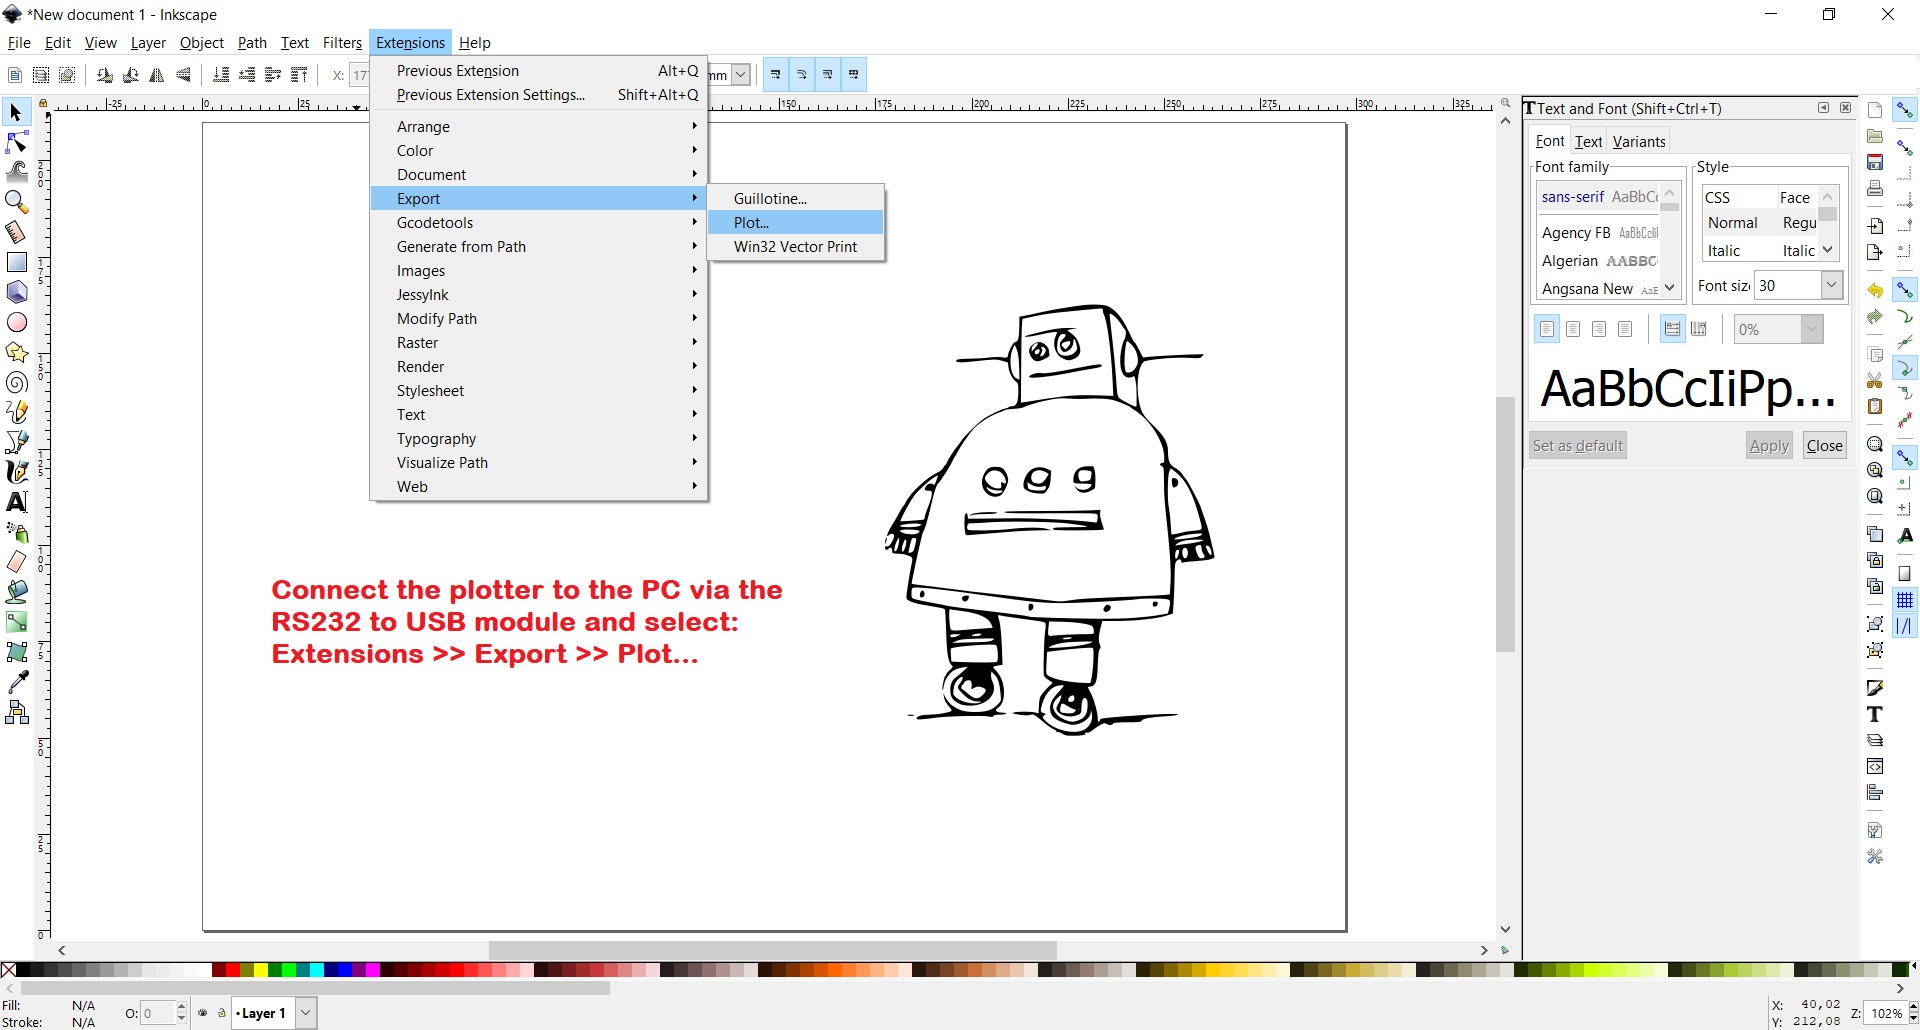Image resolution: width=1920 pixels, height=1030 pixels.
Task: Select the Eraser tool
Action: pos(17,562)
